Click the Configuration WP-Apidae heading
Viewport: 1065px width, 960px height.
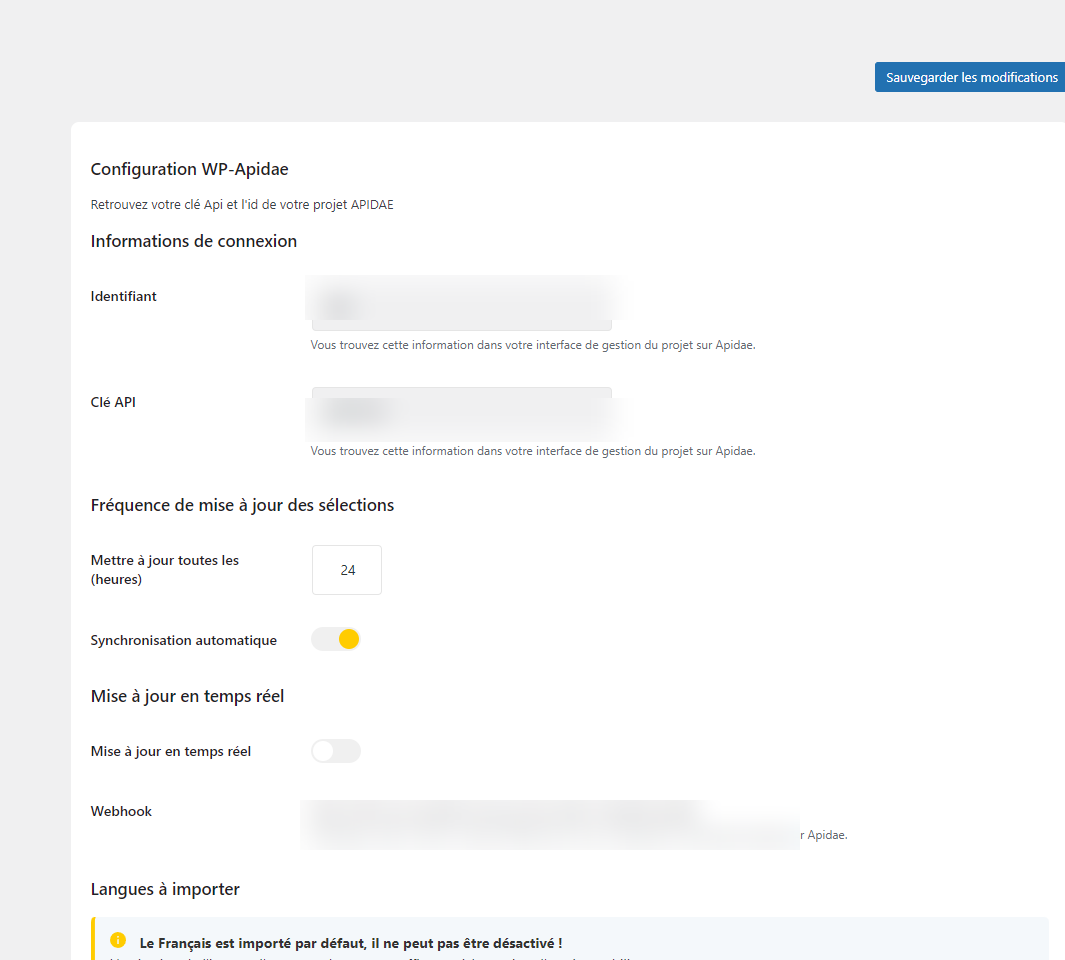click(189, 169)
